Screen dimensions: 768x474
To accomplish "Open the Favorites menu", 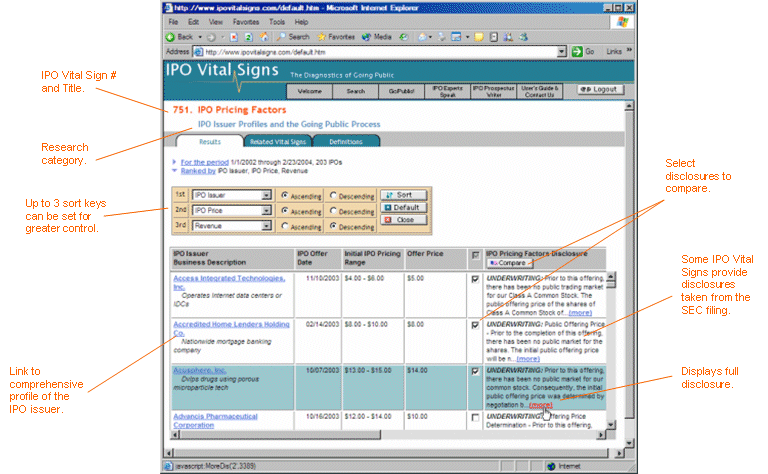I will (246, 22).
